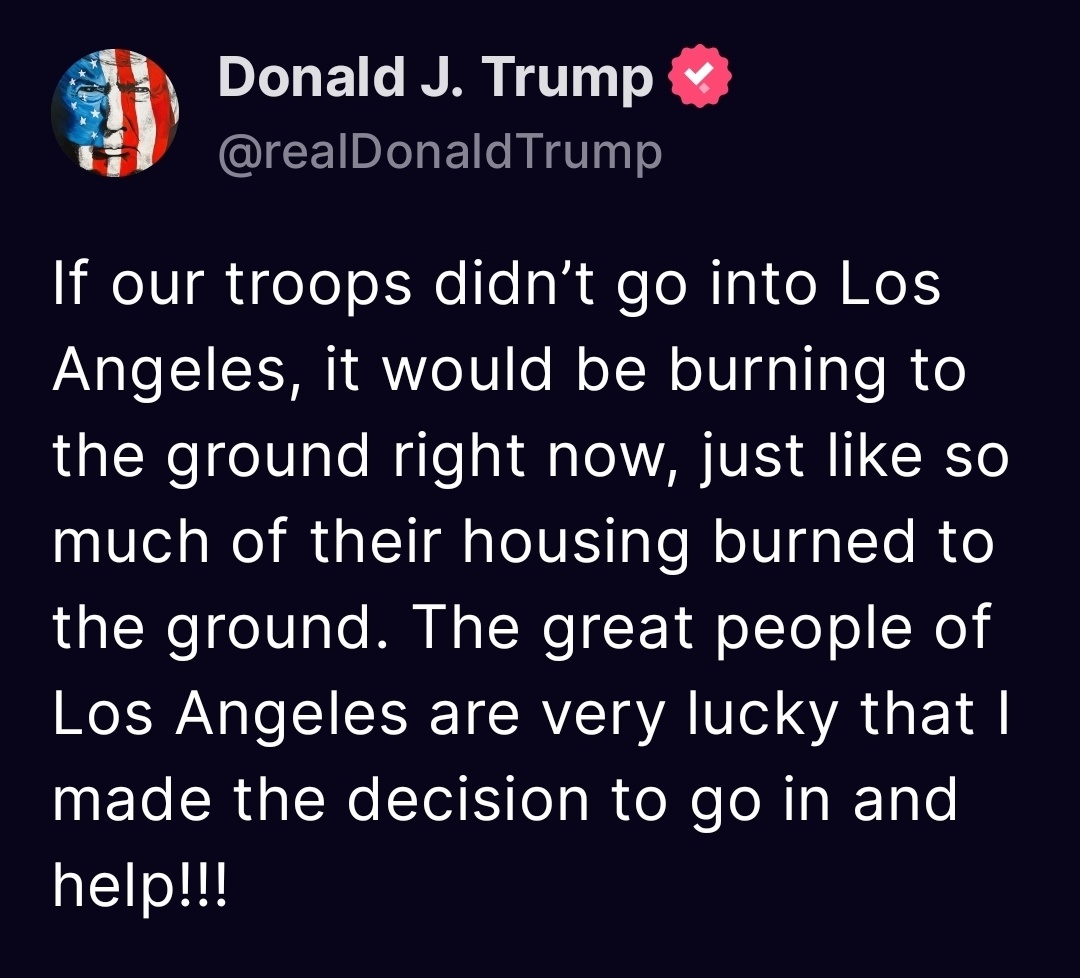This screenshot has width=1080, height=978.
Task: Select the word "housing" in the post
Action: (575, 542)
